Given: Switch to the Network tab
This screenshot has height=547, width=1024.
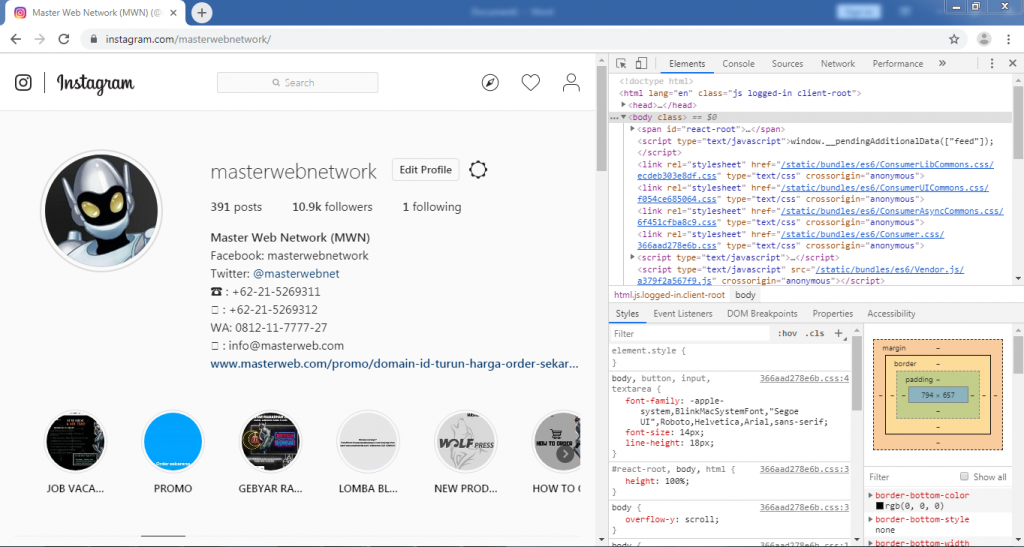Looking at the screenshot, I should (x=837, y=63).
